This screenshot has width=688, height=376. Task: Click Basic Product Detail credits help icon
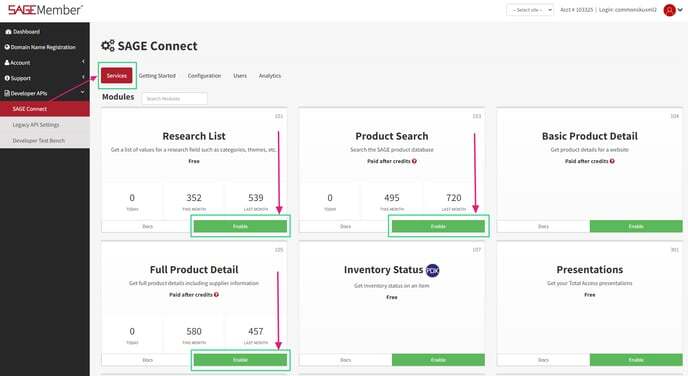612,161
